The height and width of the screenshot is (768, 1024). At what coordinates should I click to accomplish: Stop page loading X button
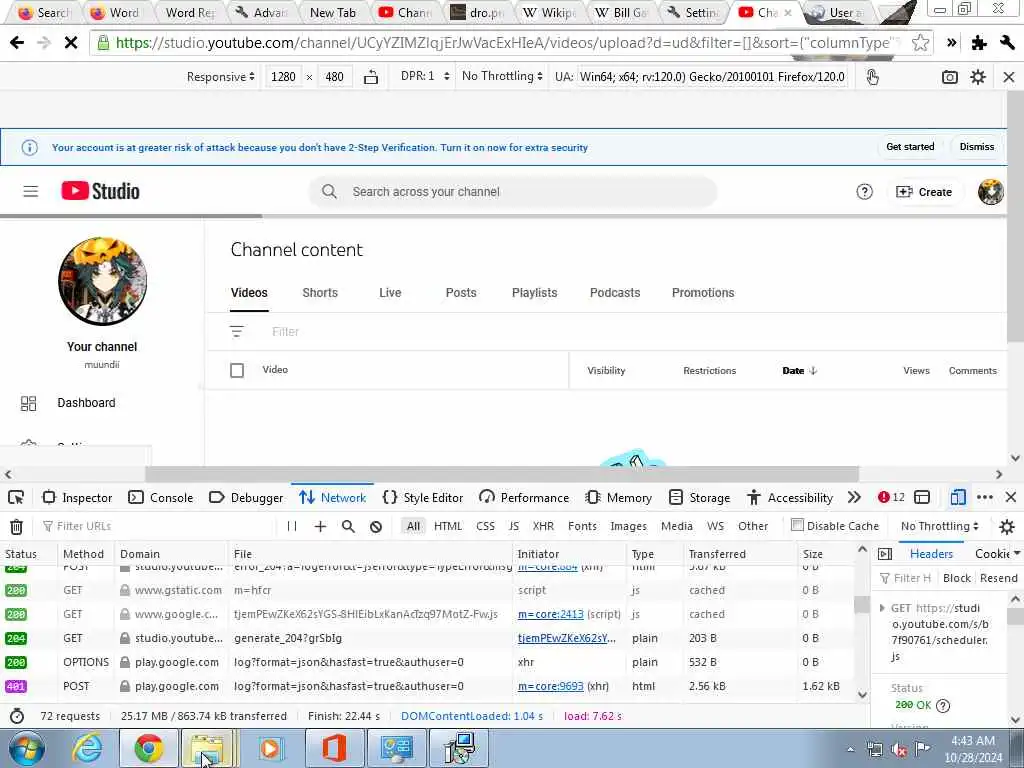71,43
